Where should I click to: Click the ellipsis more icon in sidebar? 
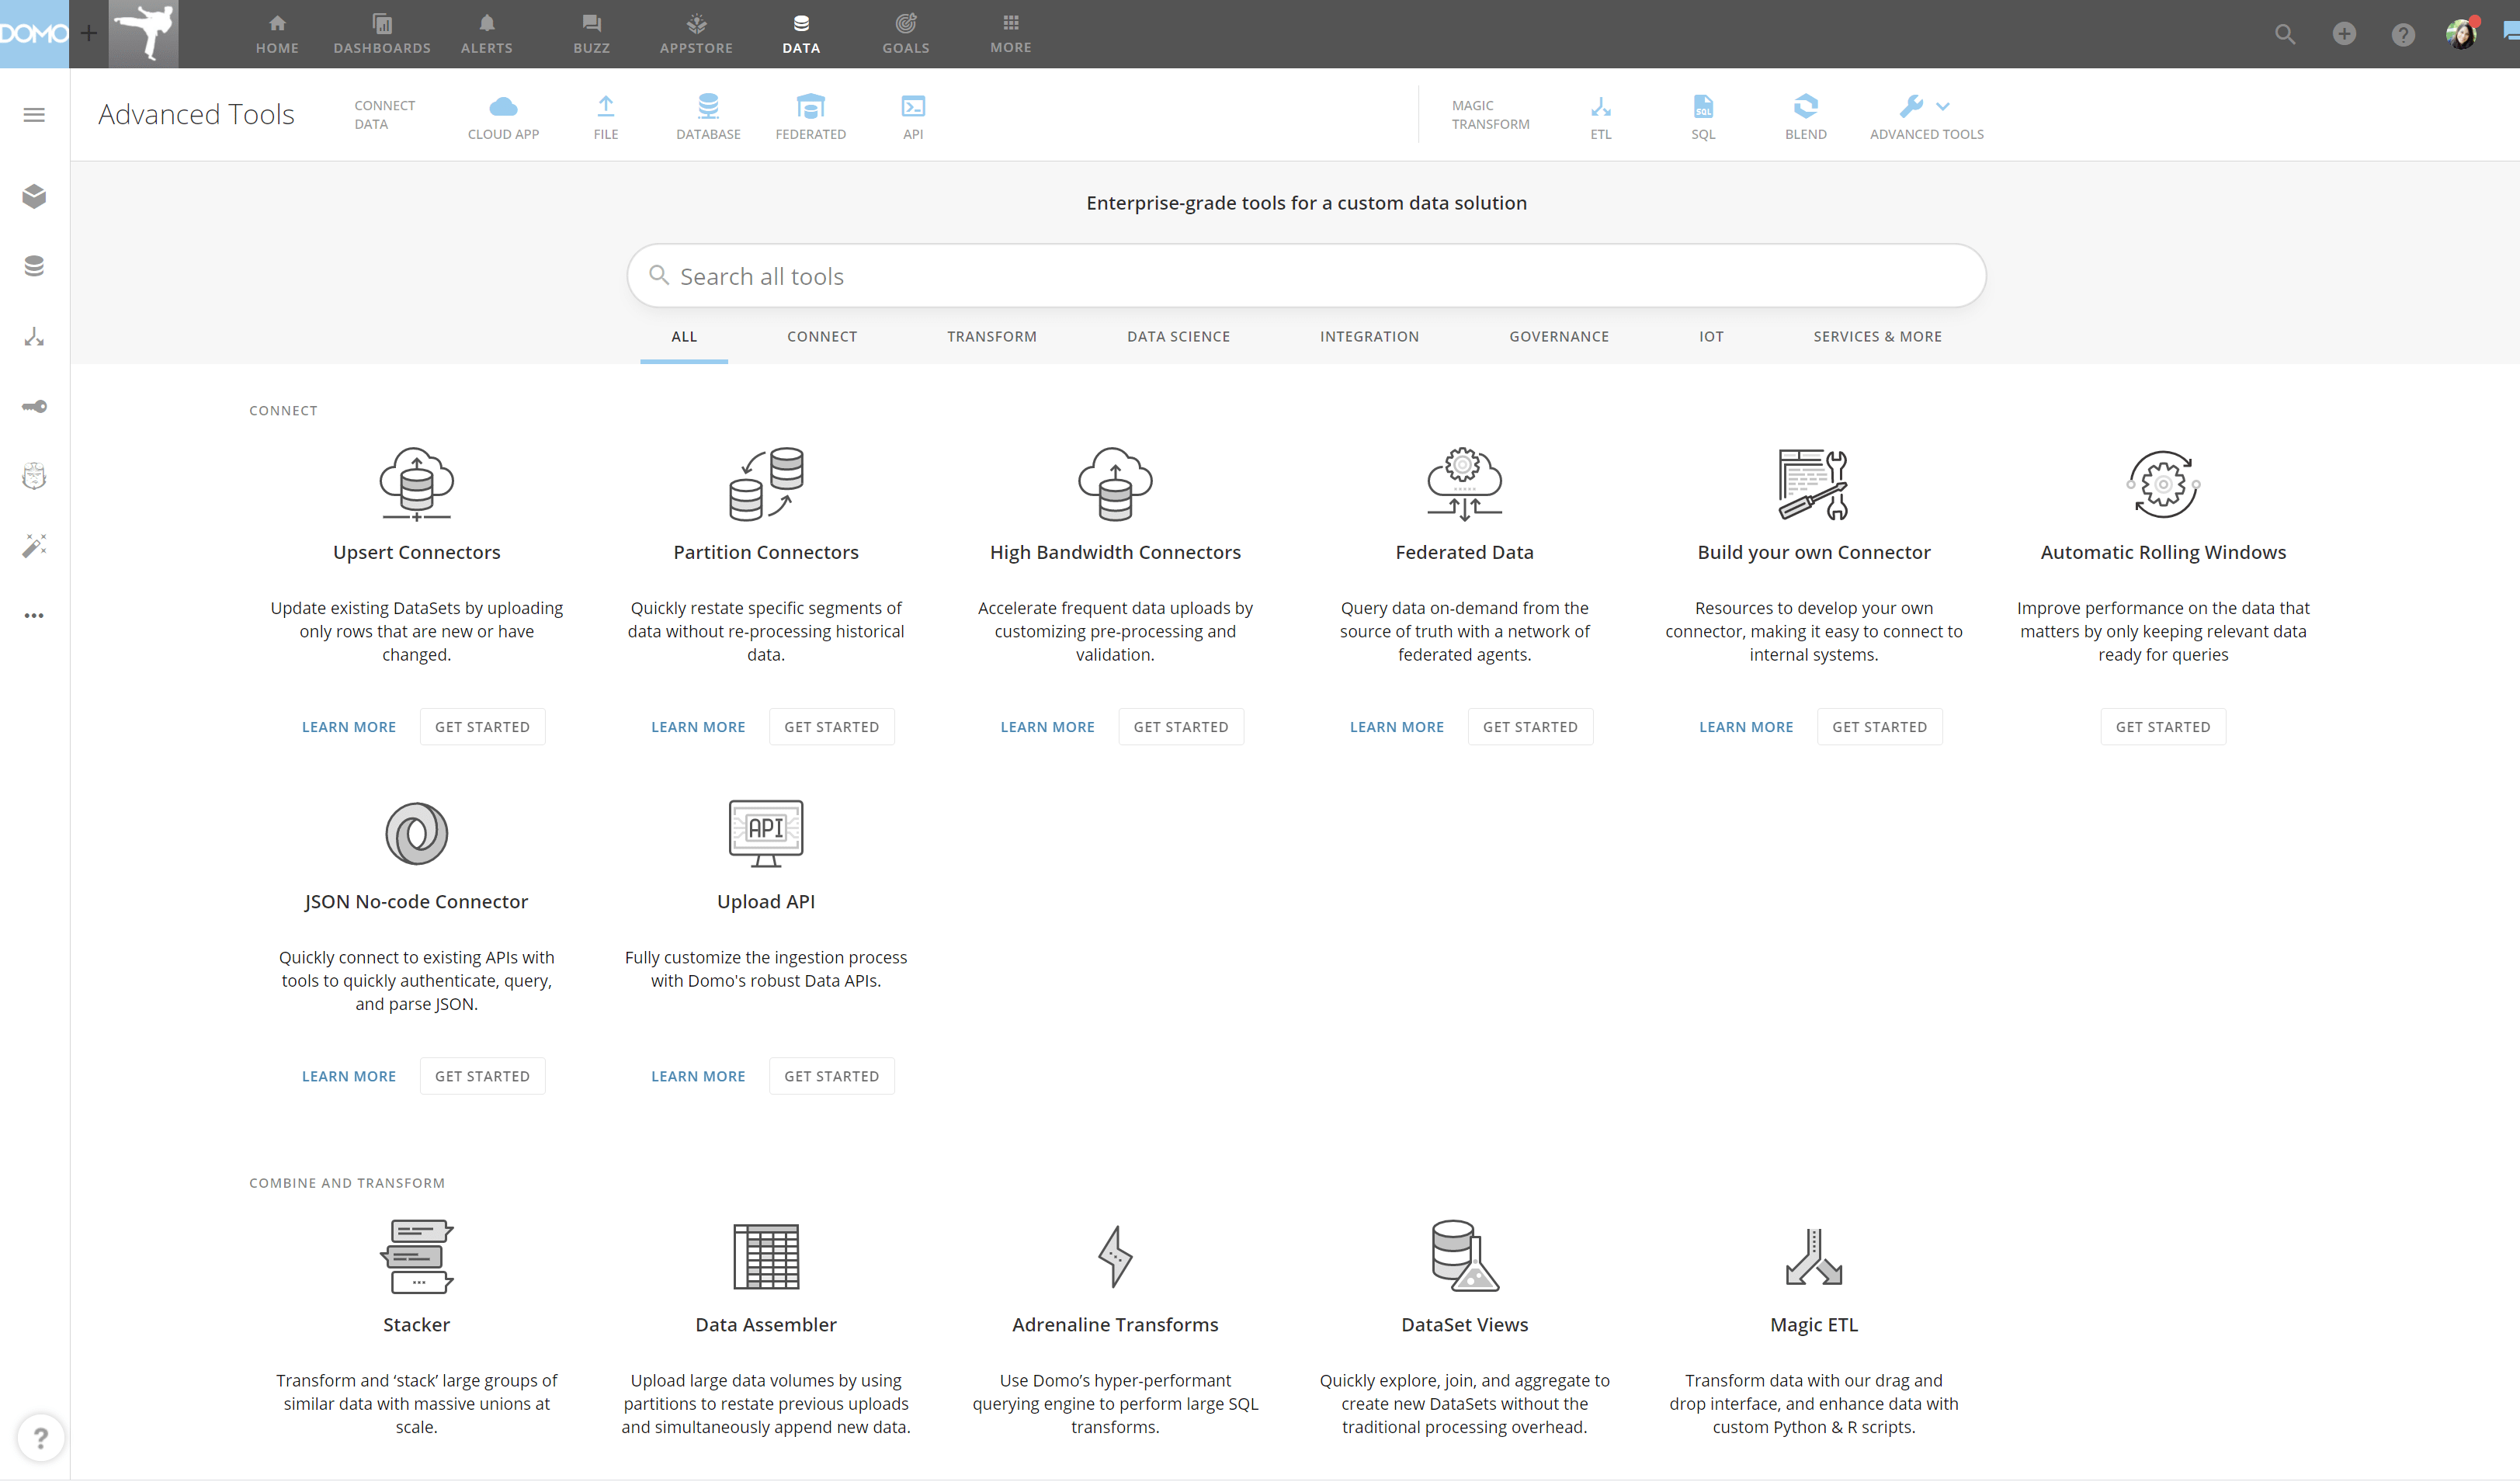tap(34, 615)
